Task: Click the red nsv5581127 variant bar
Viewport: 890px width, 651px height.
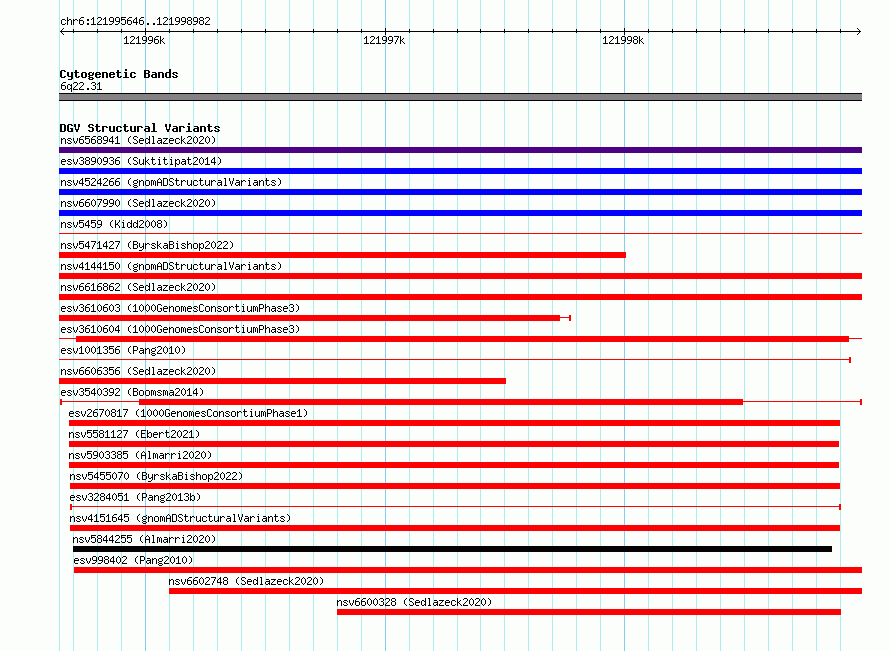Action: (454, 444)
